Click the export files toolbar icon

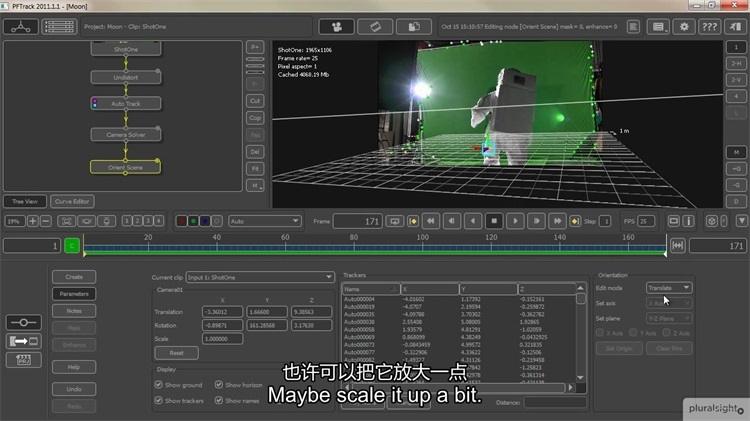click(x=414, y=27)
